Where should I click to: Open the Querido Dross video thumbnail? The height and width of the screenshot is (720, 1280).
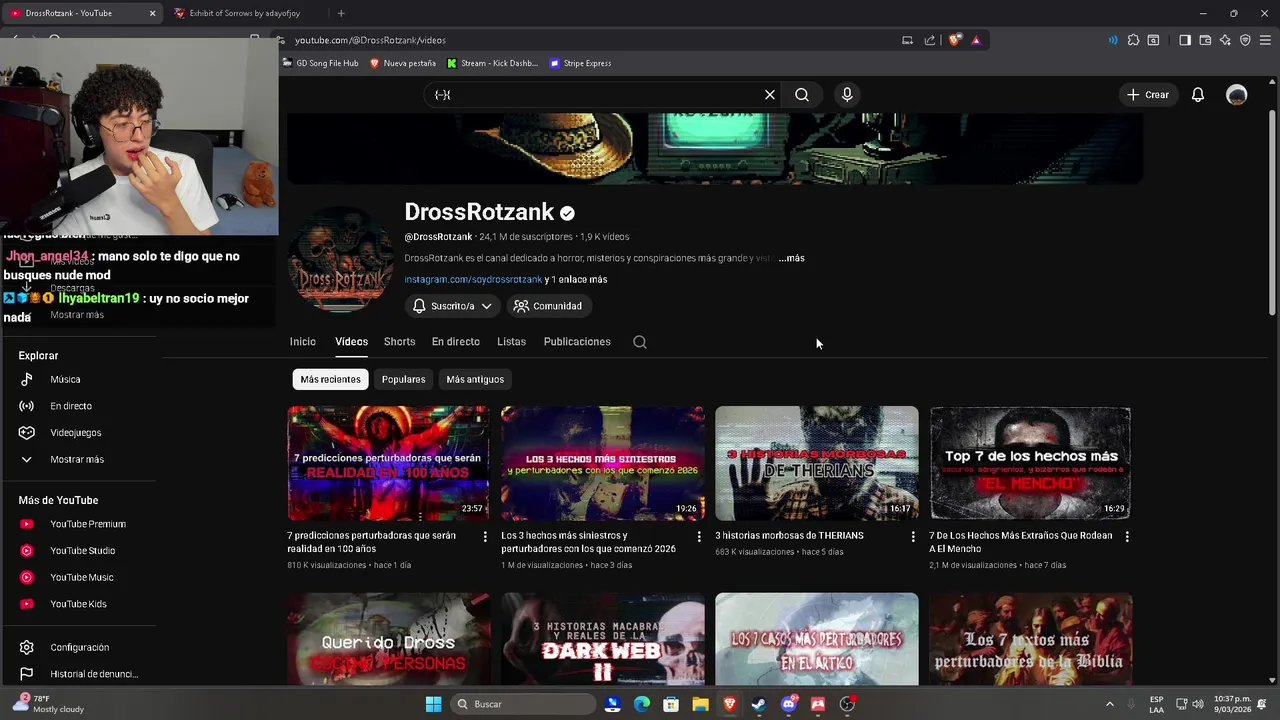[389, 639]
